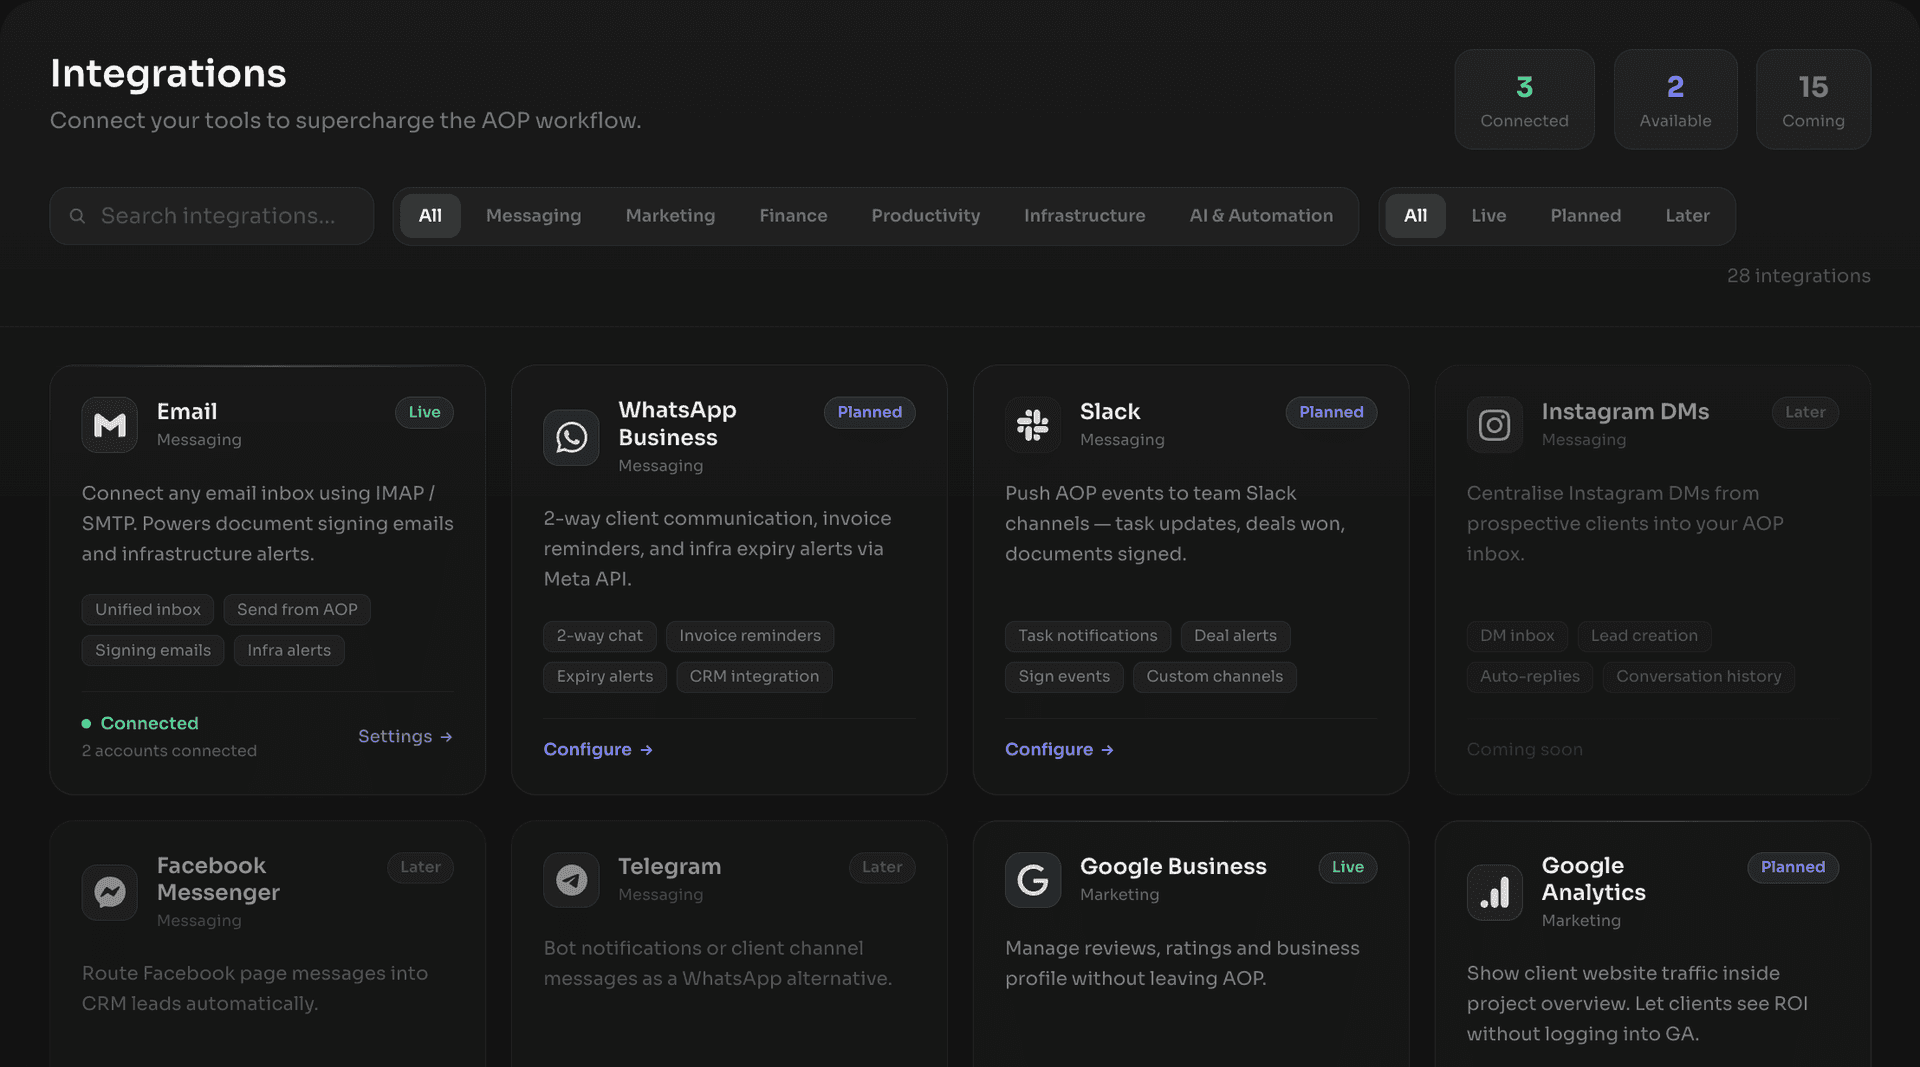The width and height of the screenshot is (1920, 1067).
Task: Click the Google Analytics bar chart icon
Action: pos(1494,892)
